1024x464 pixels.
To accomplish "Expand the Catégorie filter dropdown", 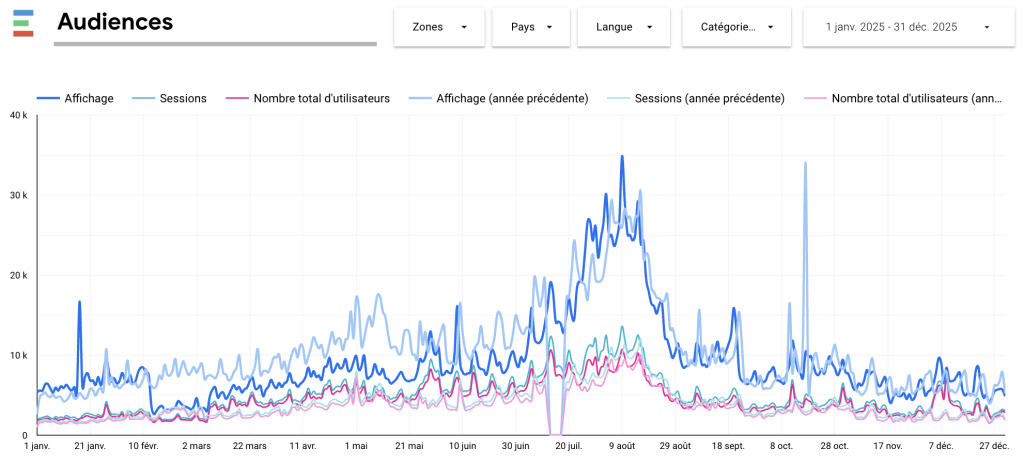I will [x=736, y=27].
